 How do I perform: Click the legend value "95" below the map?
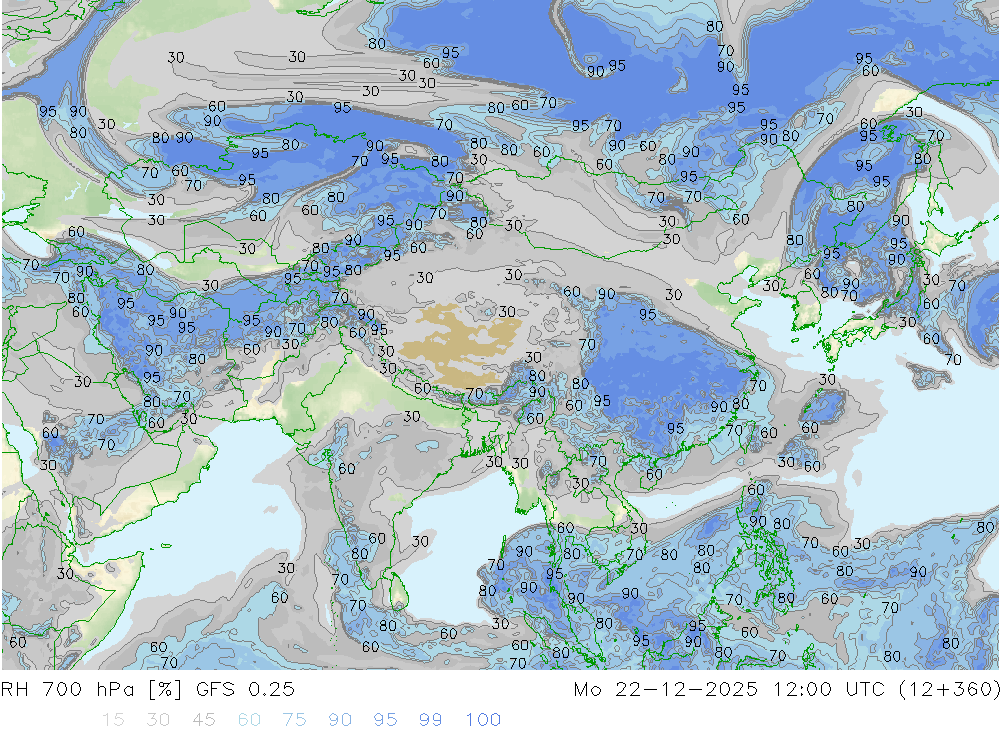(x=385, y=720)
